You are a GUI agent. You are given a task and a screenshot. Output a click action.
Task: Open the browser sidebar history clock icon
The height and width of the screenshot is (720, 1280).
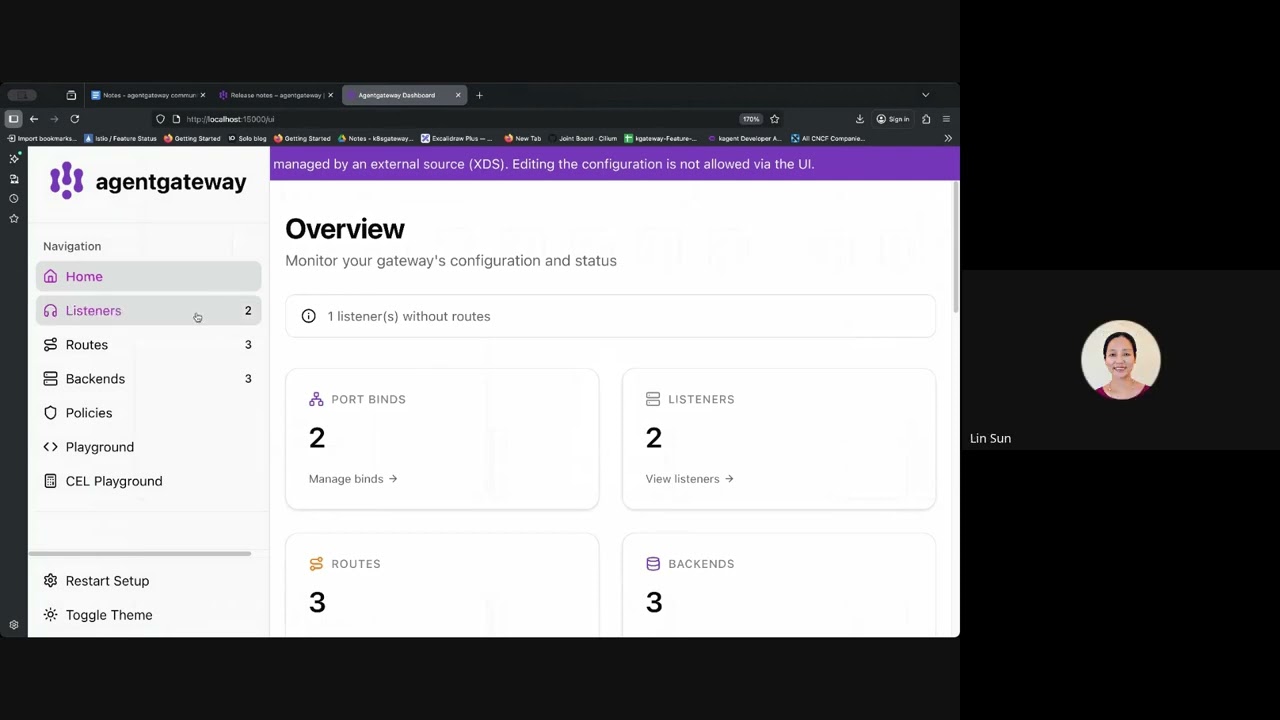pos(14,198)
